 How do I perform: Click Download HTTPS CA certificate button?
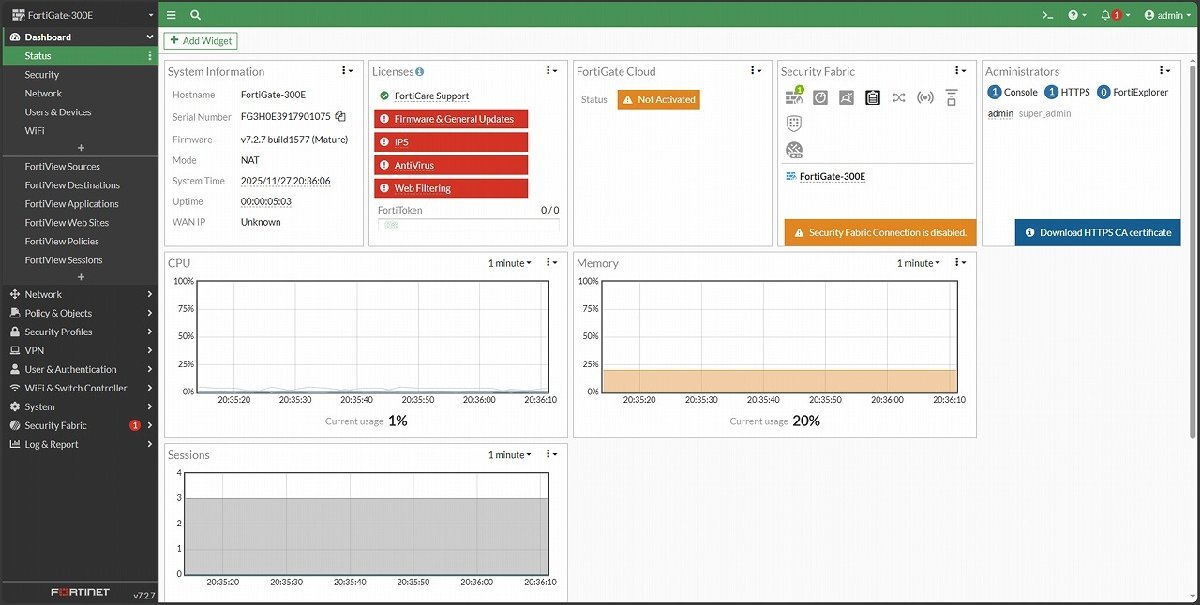(x=1097, y=232)
